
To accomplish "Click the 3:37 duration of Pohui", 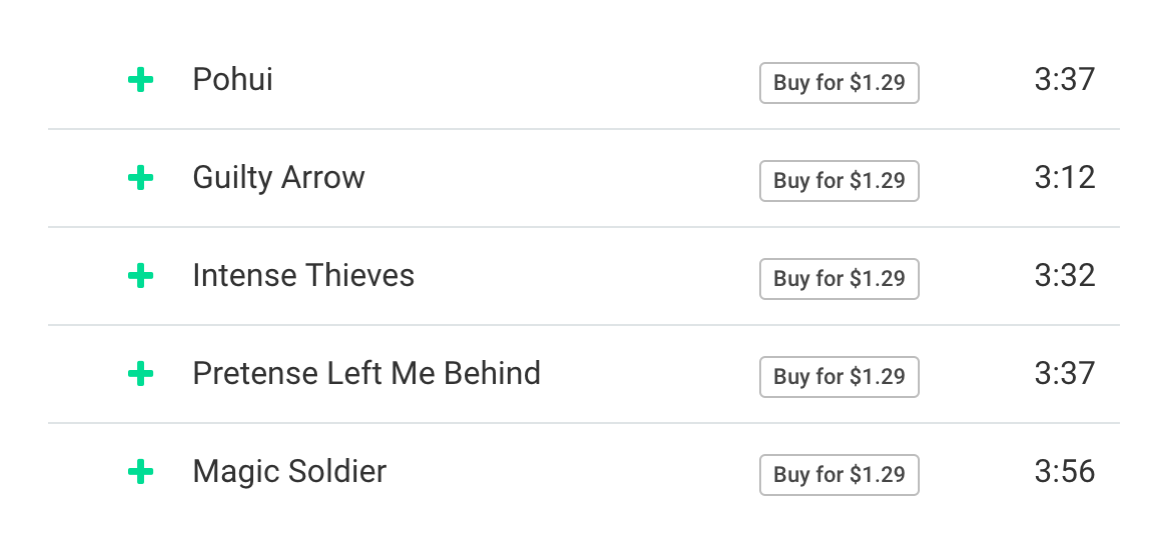I will tap(1064, 80).
